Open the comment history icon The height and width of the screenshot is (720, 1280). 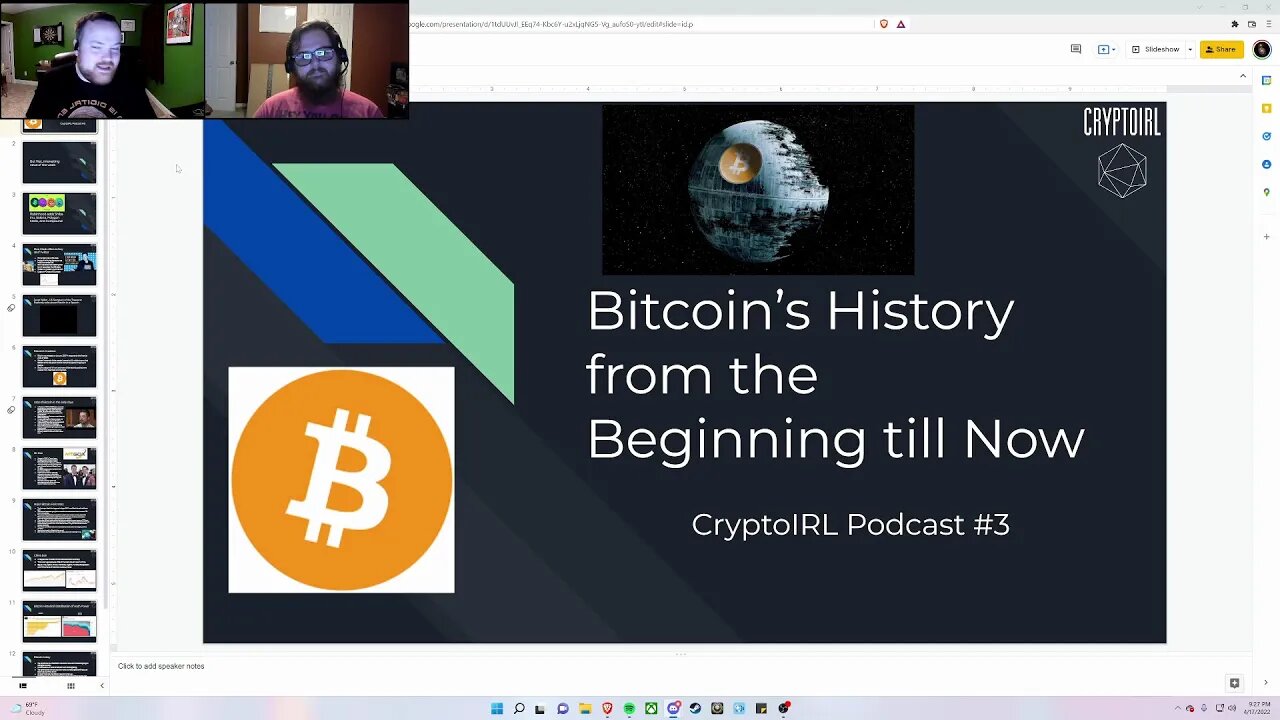[x=1076, y=49]
